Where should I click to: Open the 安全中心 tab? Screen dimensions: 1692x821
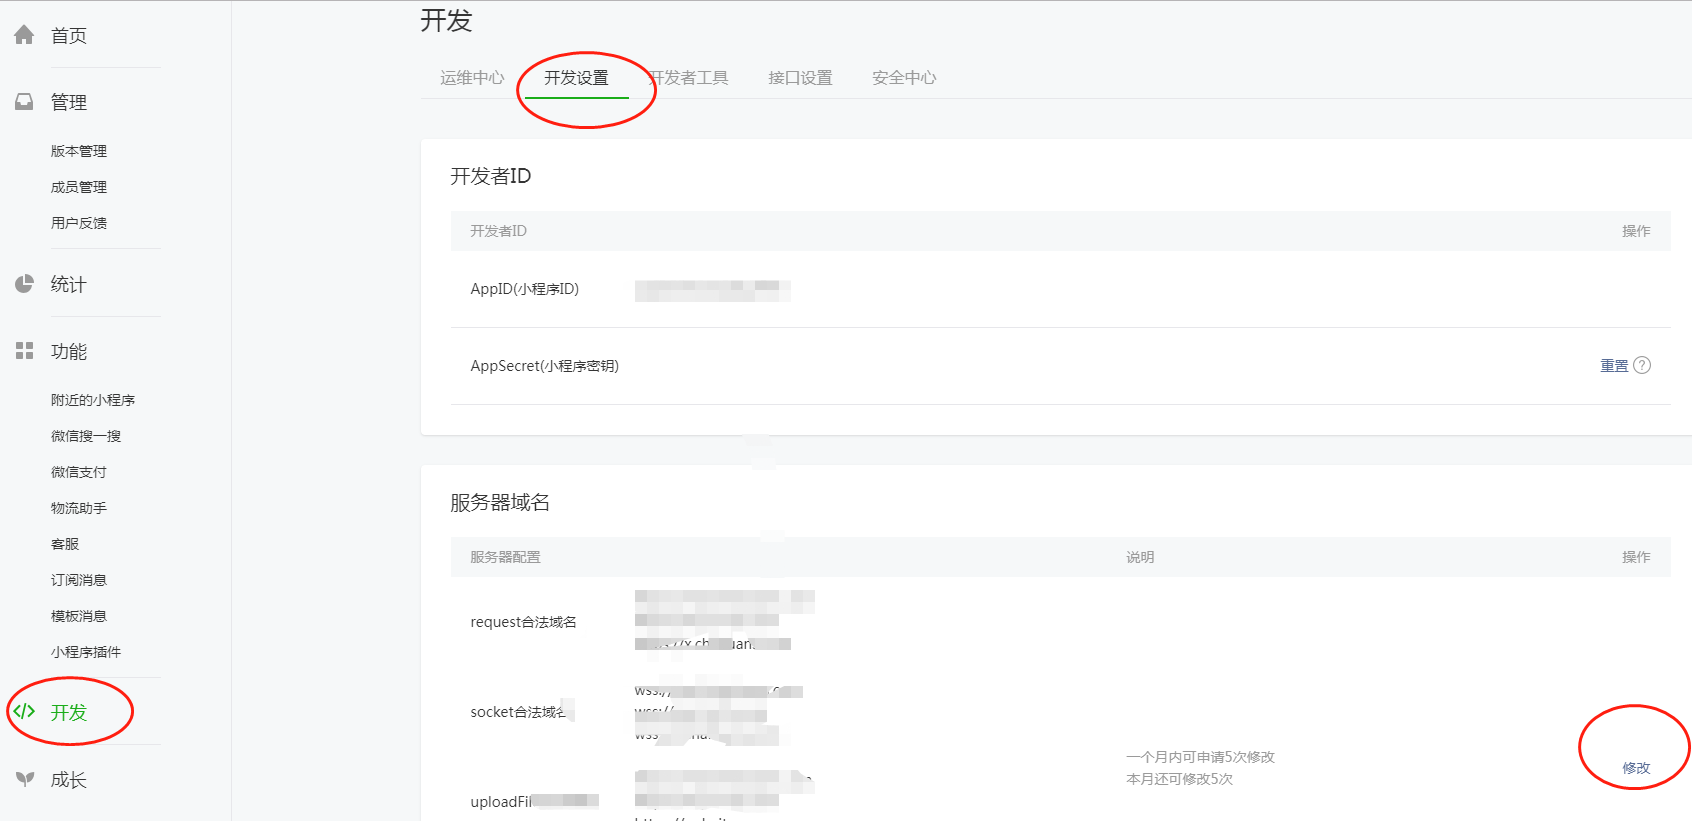click(904, 78)
